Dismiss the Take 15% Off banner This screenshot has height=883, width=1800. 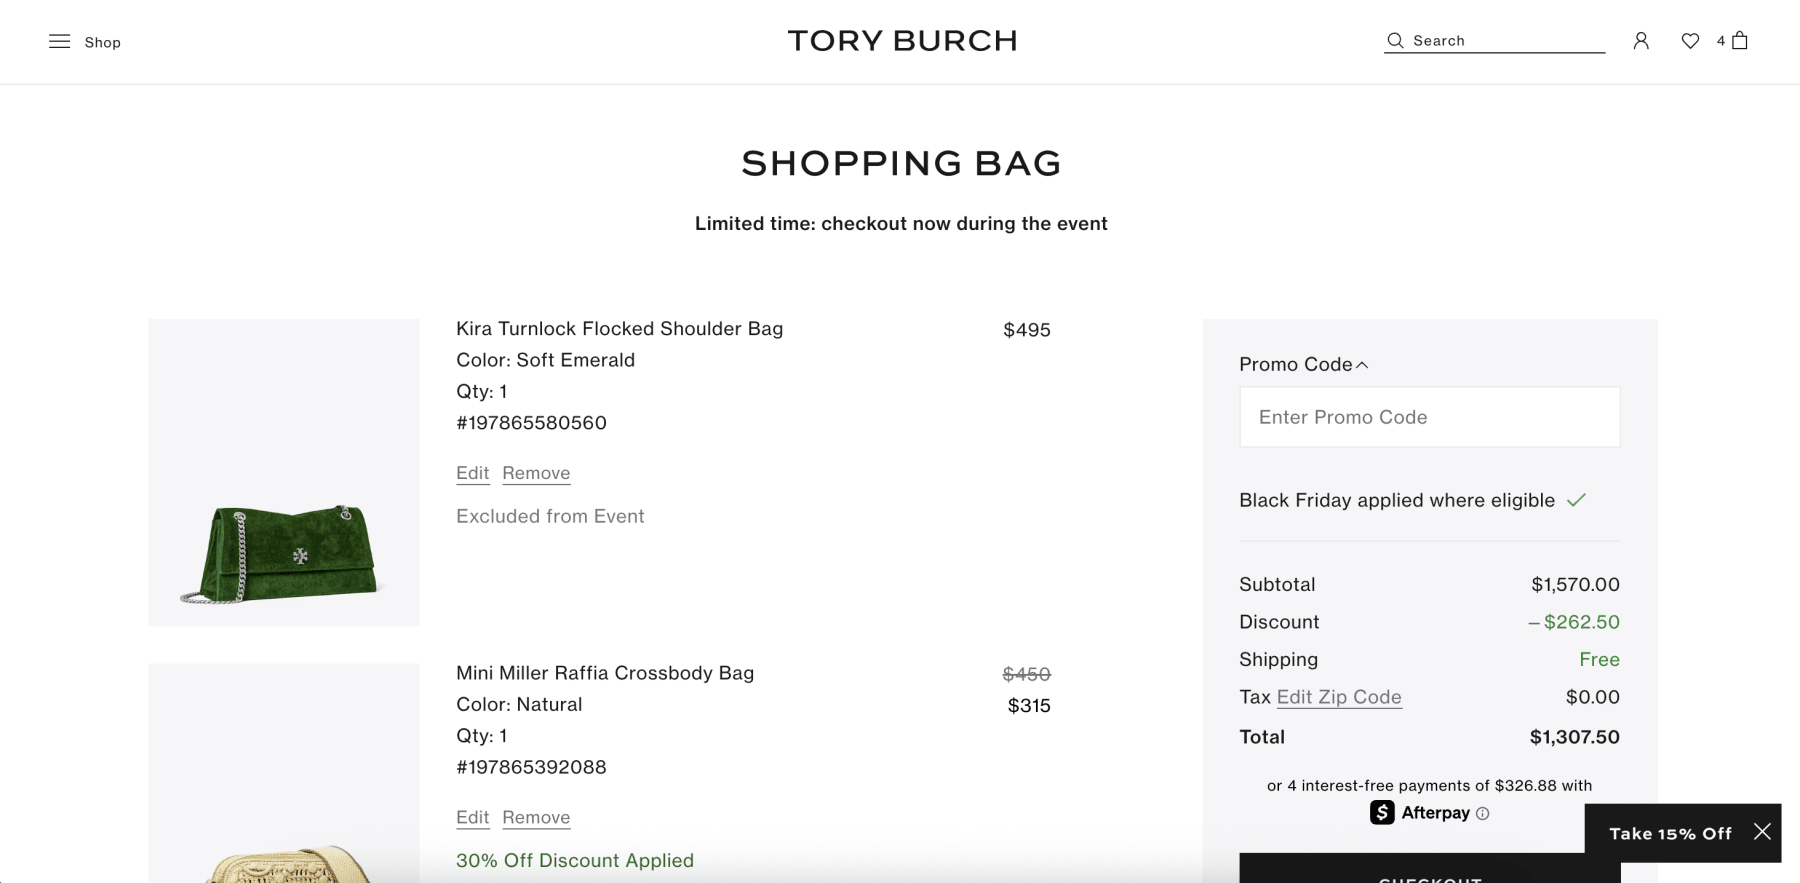[1762, 832]
